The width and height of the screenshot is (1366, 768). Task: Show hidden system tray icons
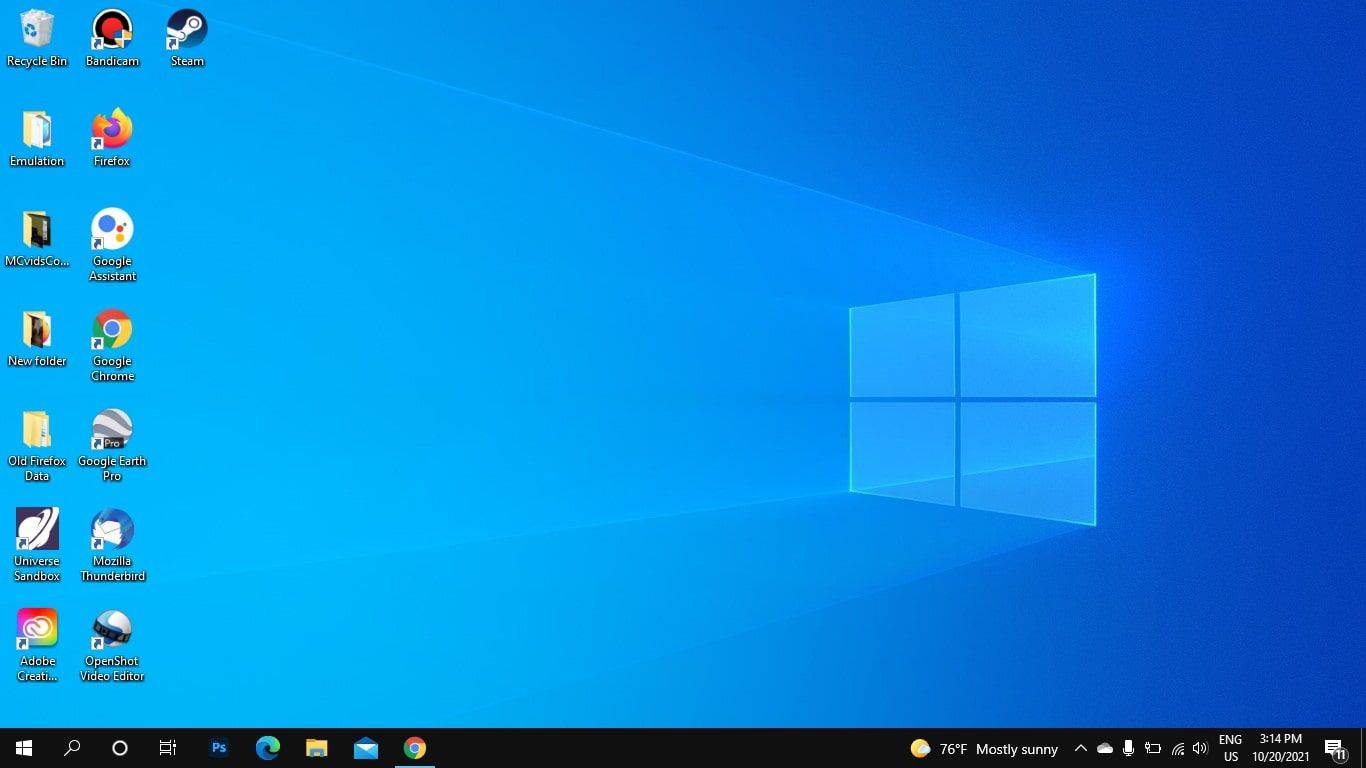1080,748
